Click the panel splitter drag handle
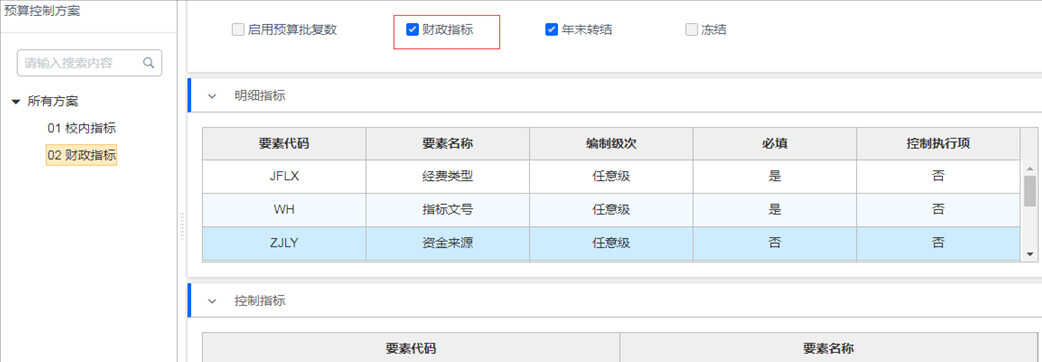This screenshot has height=362, width=1042. tap(181, 226)
